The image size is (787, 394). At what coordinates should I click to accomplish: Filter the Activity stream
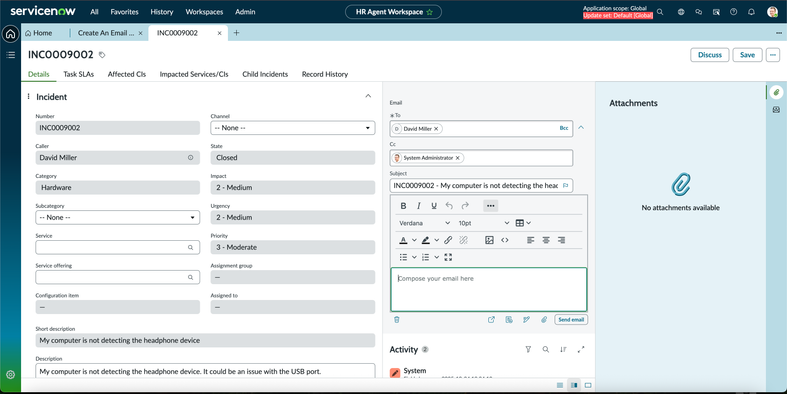pyautogui.click(x=528, y=349)
